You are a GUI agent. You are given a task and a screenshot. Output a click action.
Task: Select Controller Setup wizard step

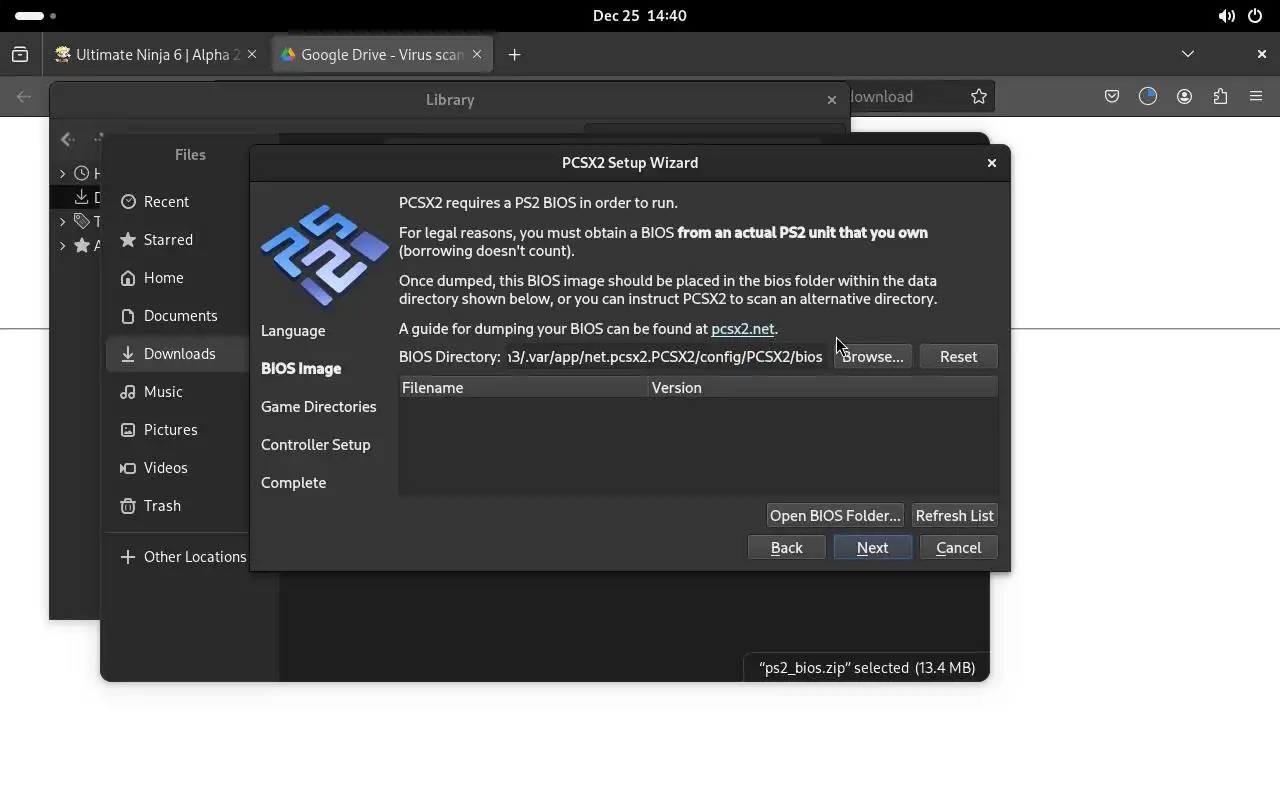[x=316, y=445]
